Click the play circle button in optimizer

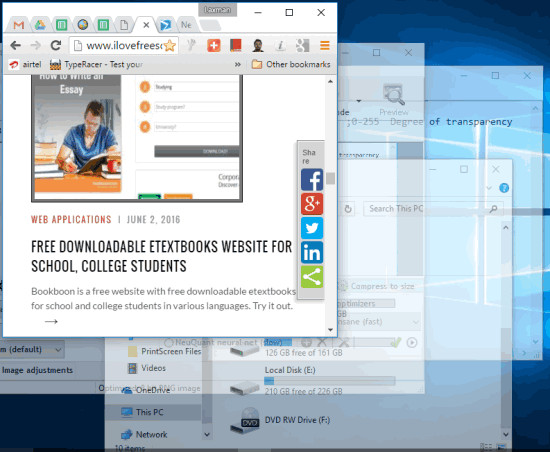tap(412, 343)
